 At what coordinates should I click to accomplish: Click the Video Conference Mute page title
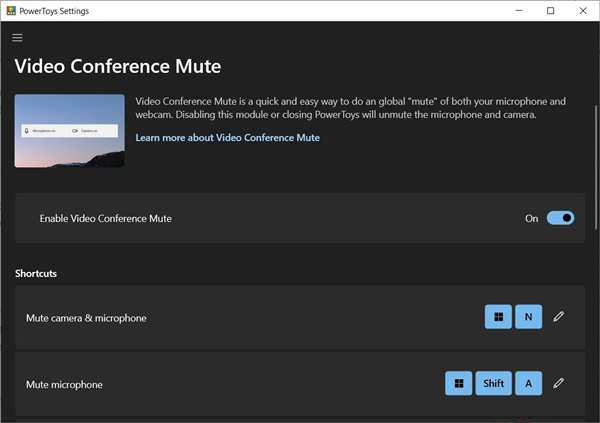(x=118, y=67)
